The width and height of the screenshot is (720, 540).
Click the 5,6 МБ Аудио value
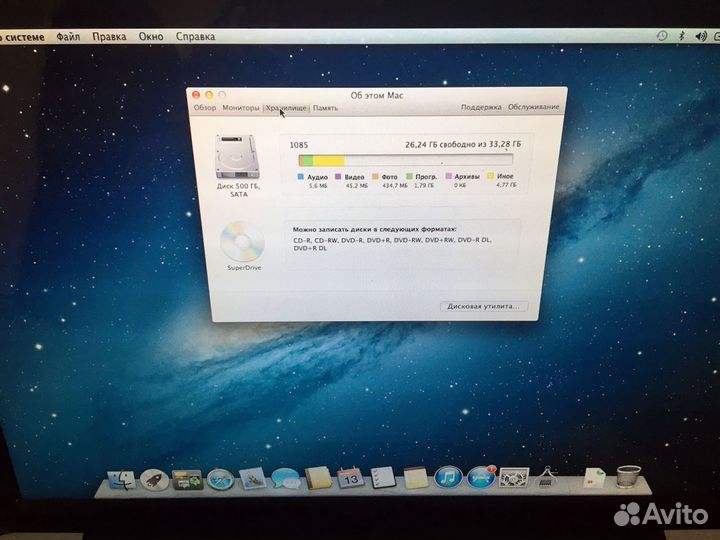[x=318, y=186]
